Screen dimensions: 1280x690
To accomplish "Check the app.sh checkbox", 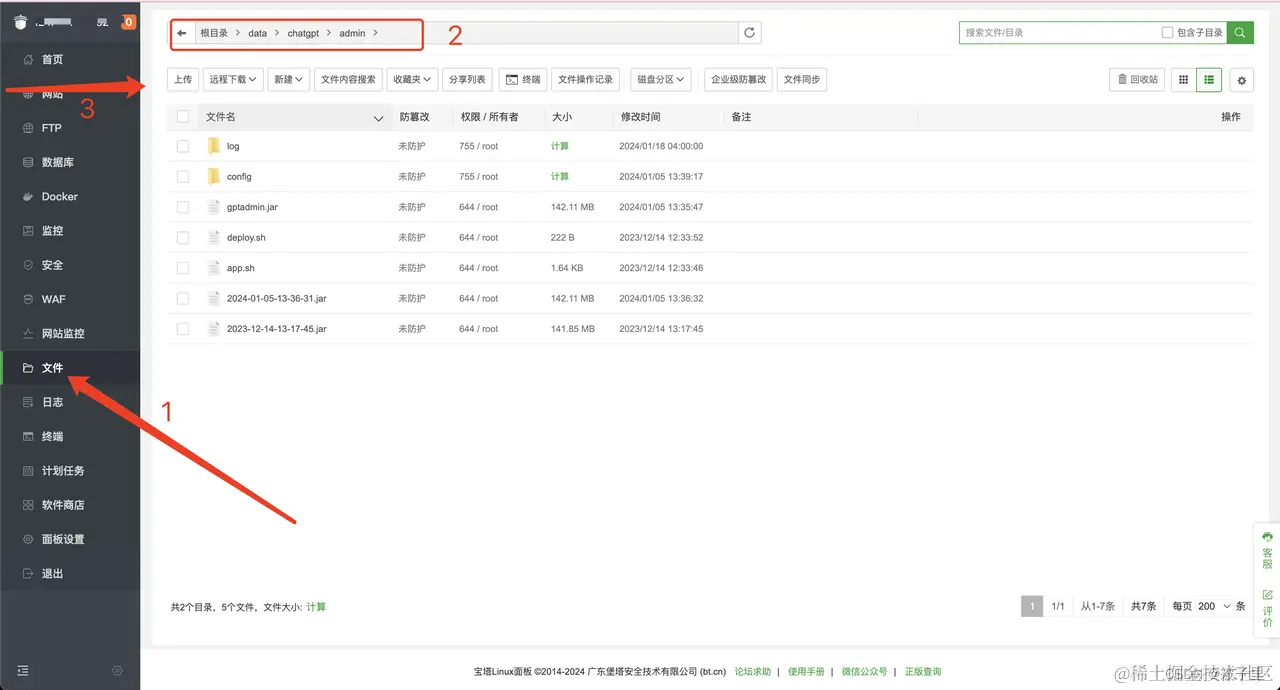I will pos(183,268).
